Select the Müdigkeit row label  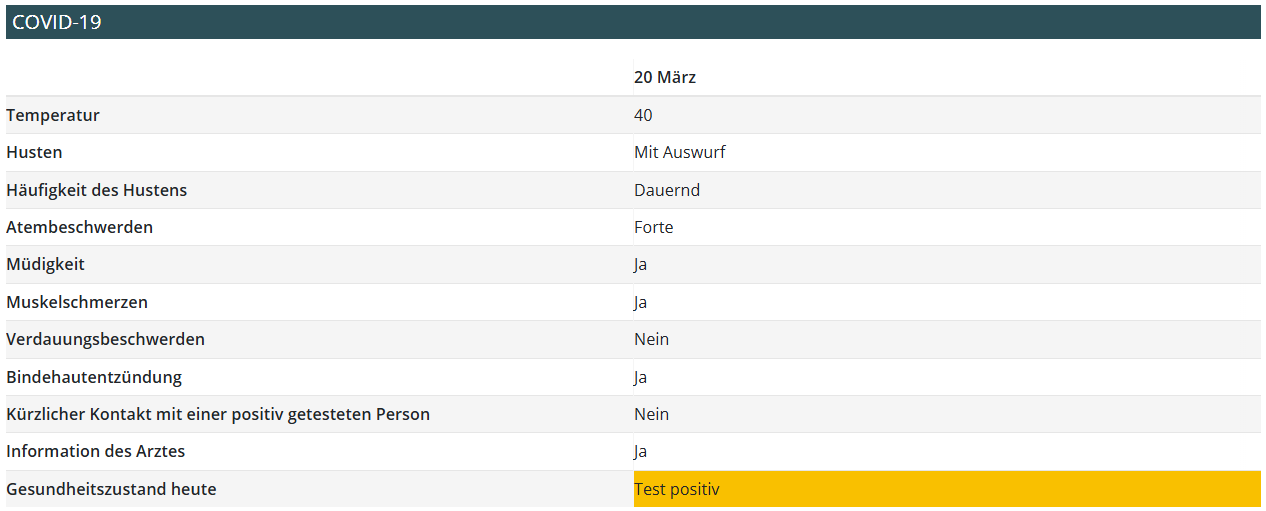45,265
